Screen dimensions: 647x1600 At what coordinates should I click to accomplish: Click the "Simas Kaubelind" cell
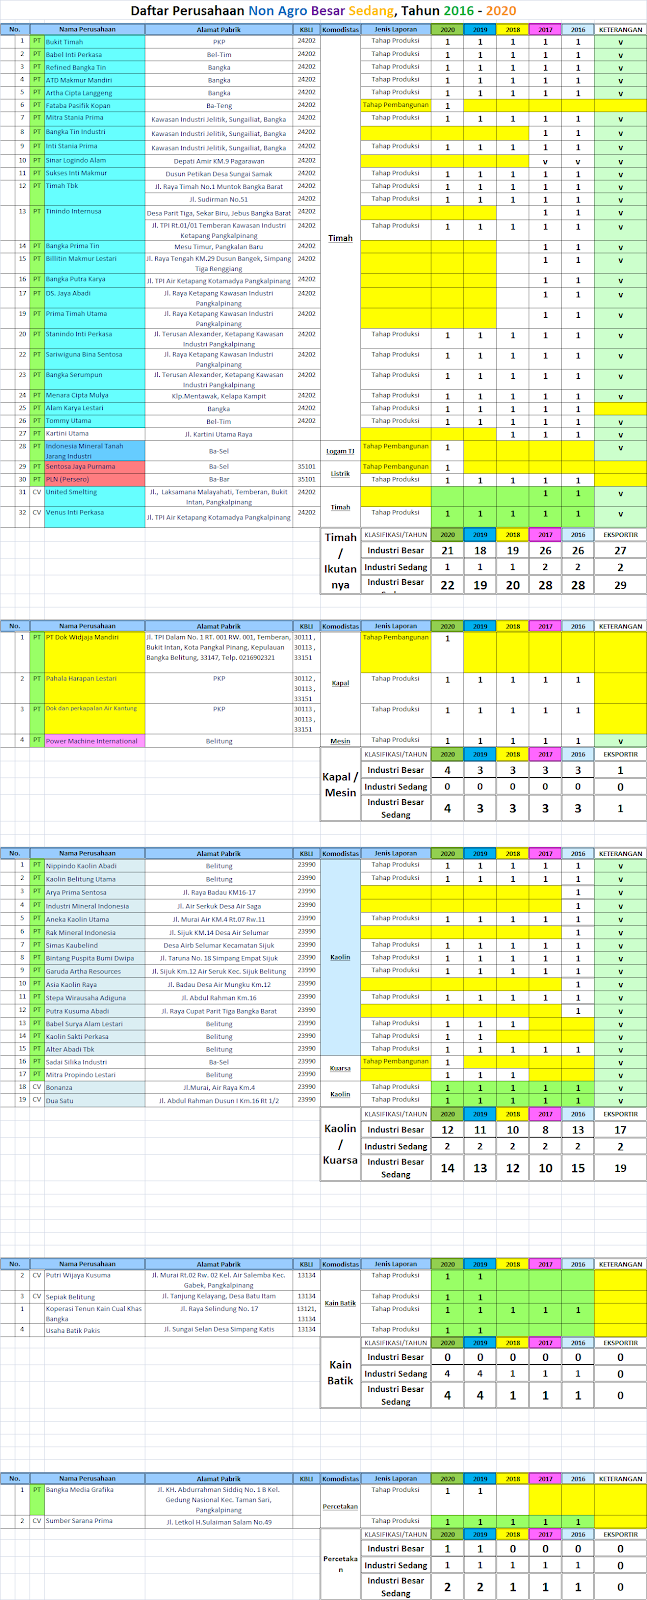point(94,945)
